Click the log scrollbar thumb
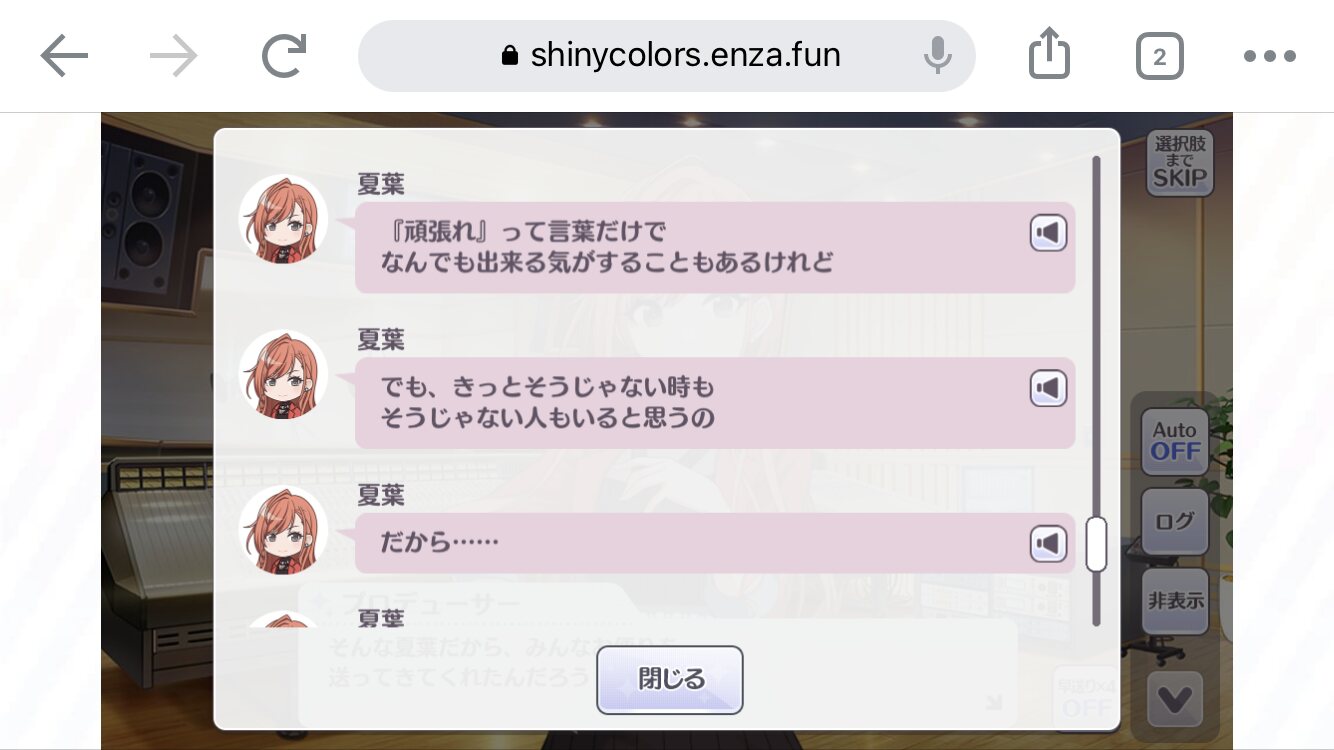The image size is (1334, 750). point(1096,544)
